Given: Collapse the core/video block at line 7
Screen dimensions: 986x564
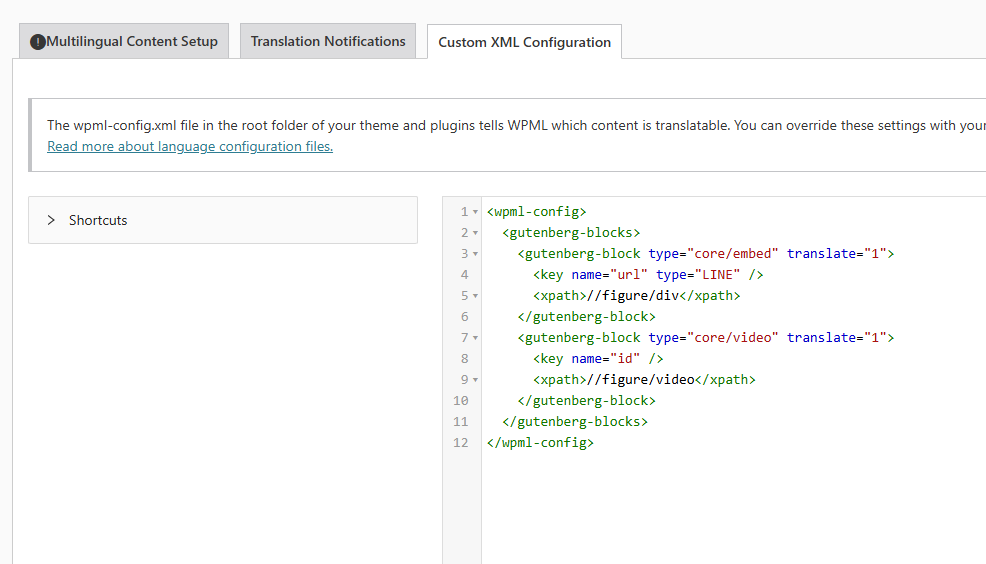Looking at the screenshot, I should point(475,338).
